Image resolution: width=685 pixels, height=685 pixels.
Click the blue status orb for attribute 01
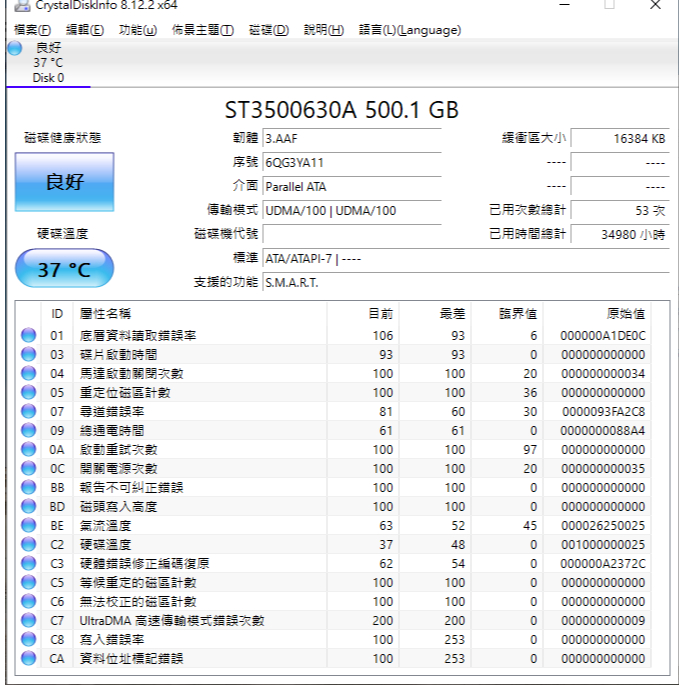(29, 336)
